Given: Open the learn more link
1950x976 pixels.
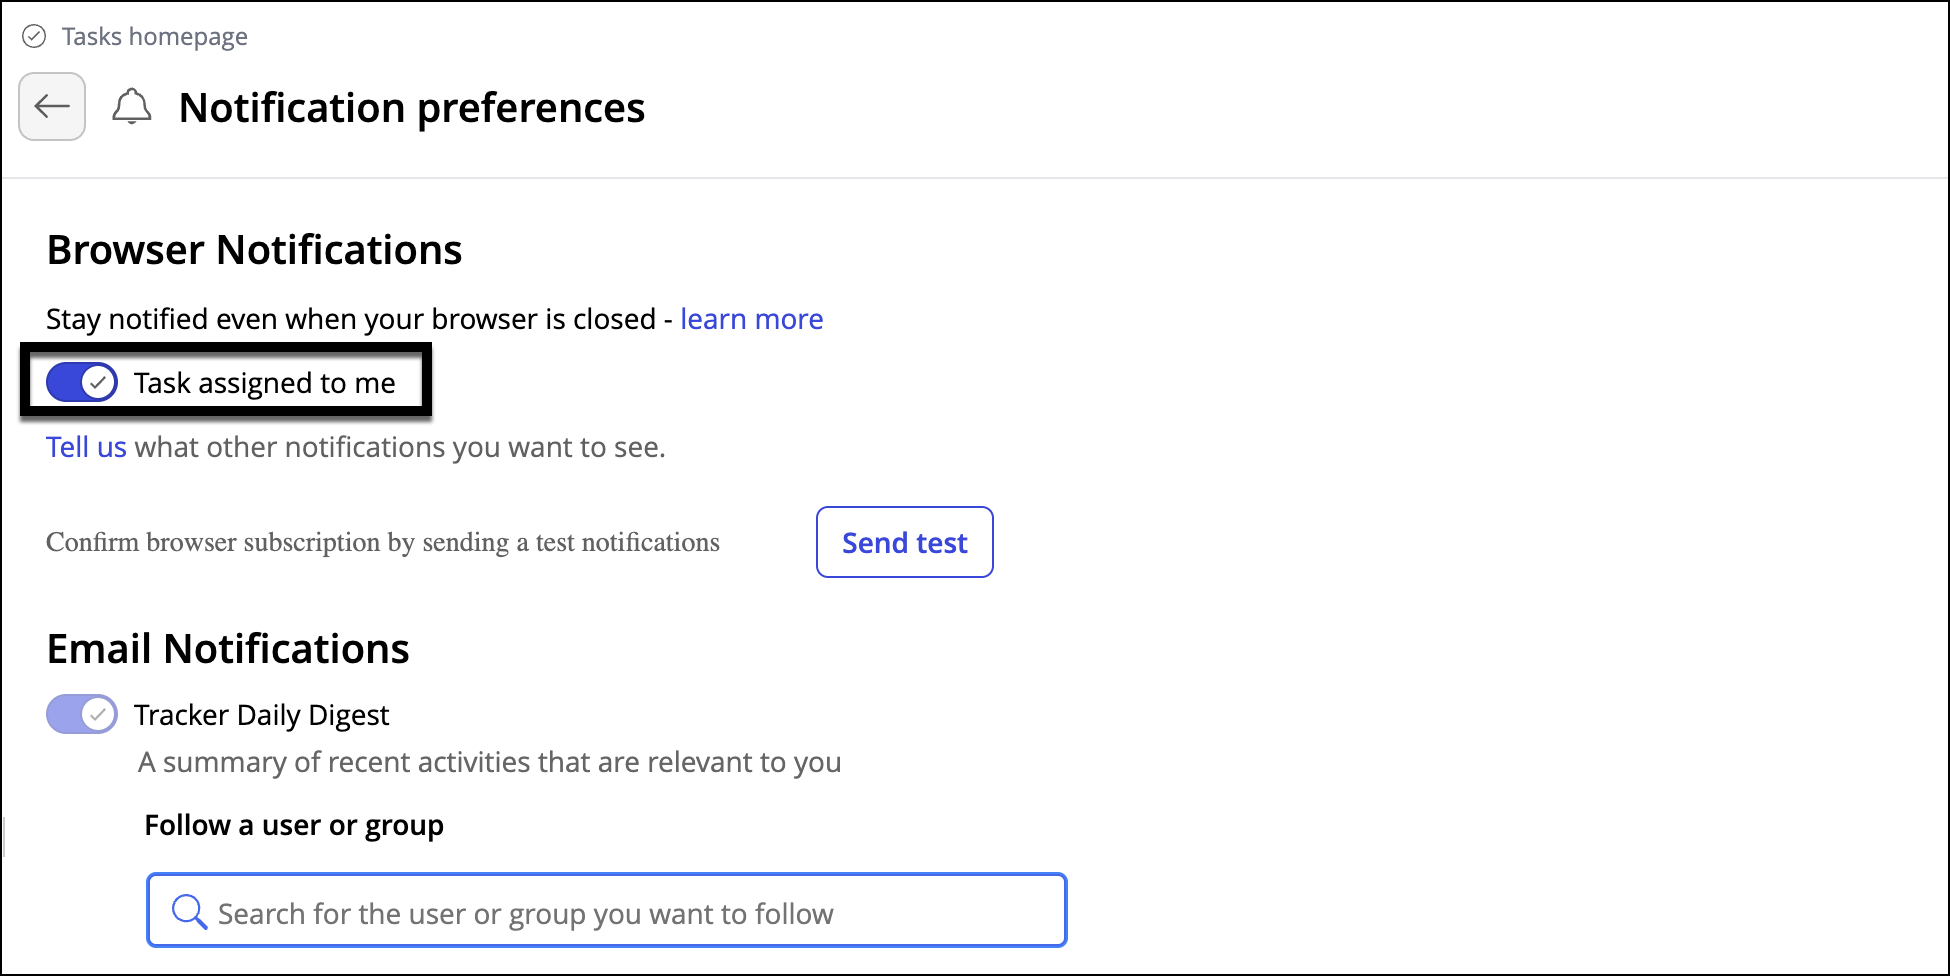Looking at the screenshot, I should coord(751,319).
